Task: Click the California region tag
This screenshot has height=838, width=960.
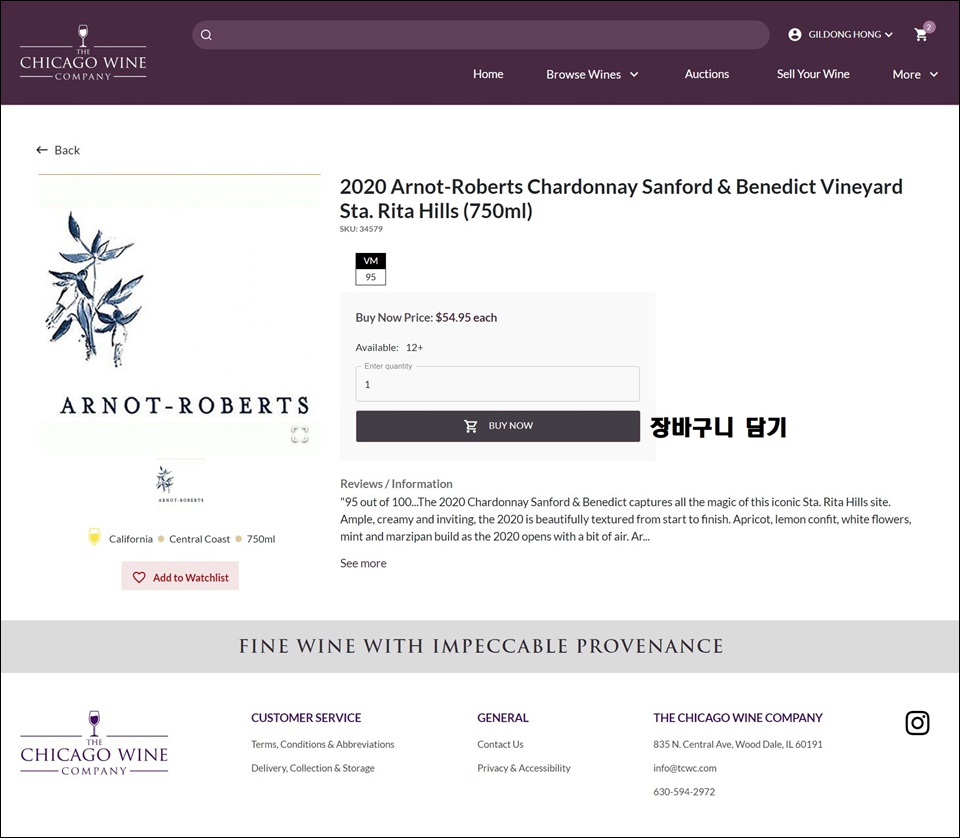Action: (x=130, y=539)
